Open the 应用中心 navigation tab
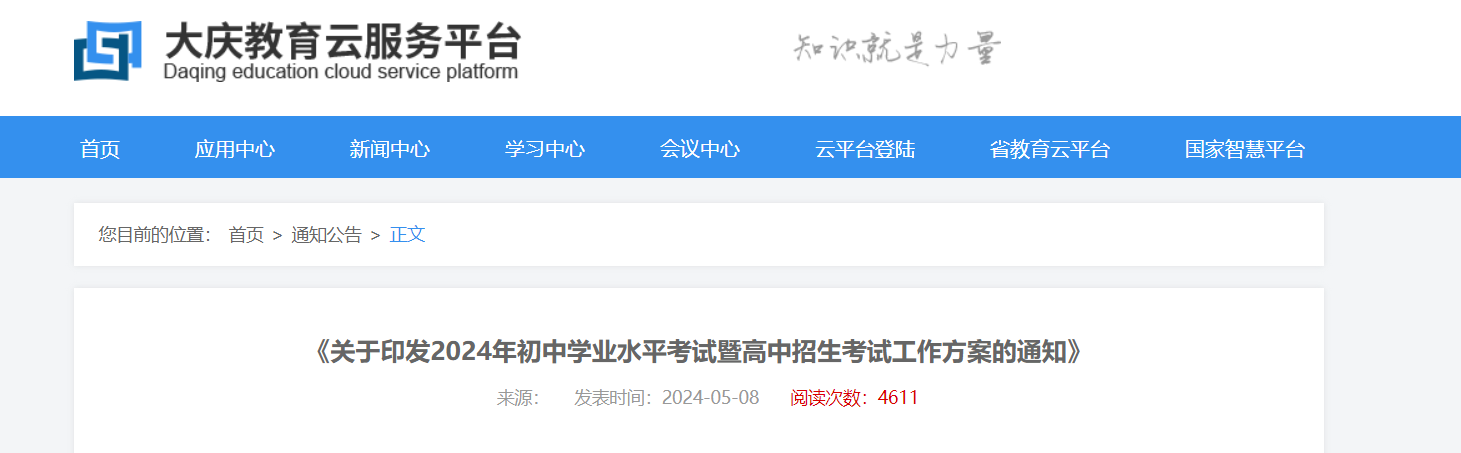This screenshot has width=1461, height=453. pyautogui.click(x=235, y=150)
